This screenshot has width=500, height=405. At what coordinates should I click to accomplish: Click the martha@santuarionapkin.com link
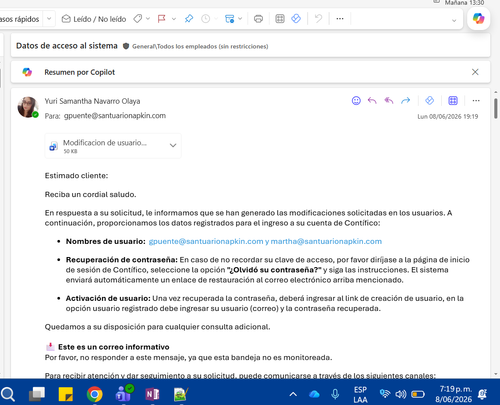(326, 241)
